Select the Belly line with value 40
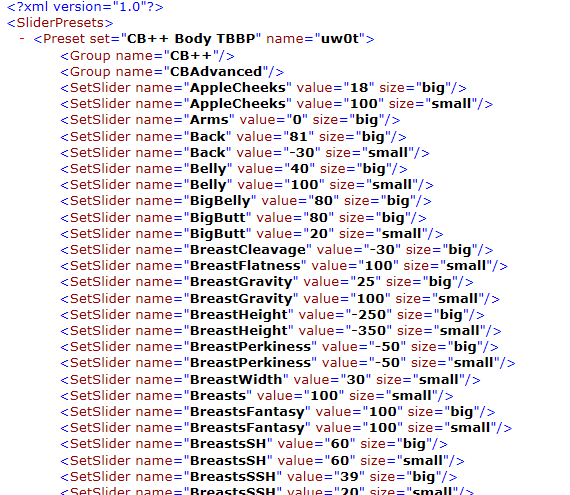The width and height of the screenshot is (570, 495). (234, 169)
